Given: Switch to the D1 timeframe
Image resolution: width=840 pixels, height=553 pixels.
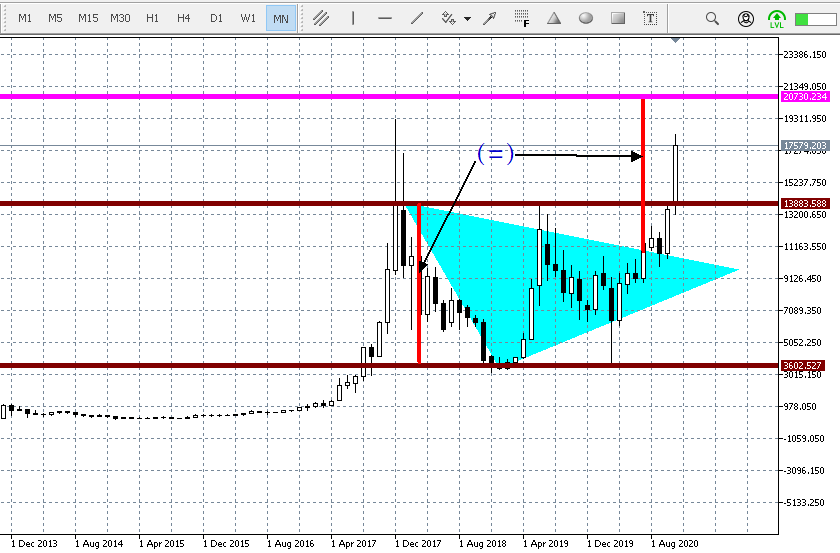Looking at the screenshot, I should coord(216,18).
